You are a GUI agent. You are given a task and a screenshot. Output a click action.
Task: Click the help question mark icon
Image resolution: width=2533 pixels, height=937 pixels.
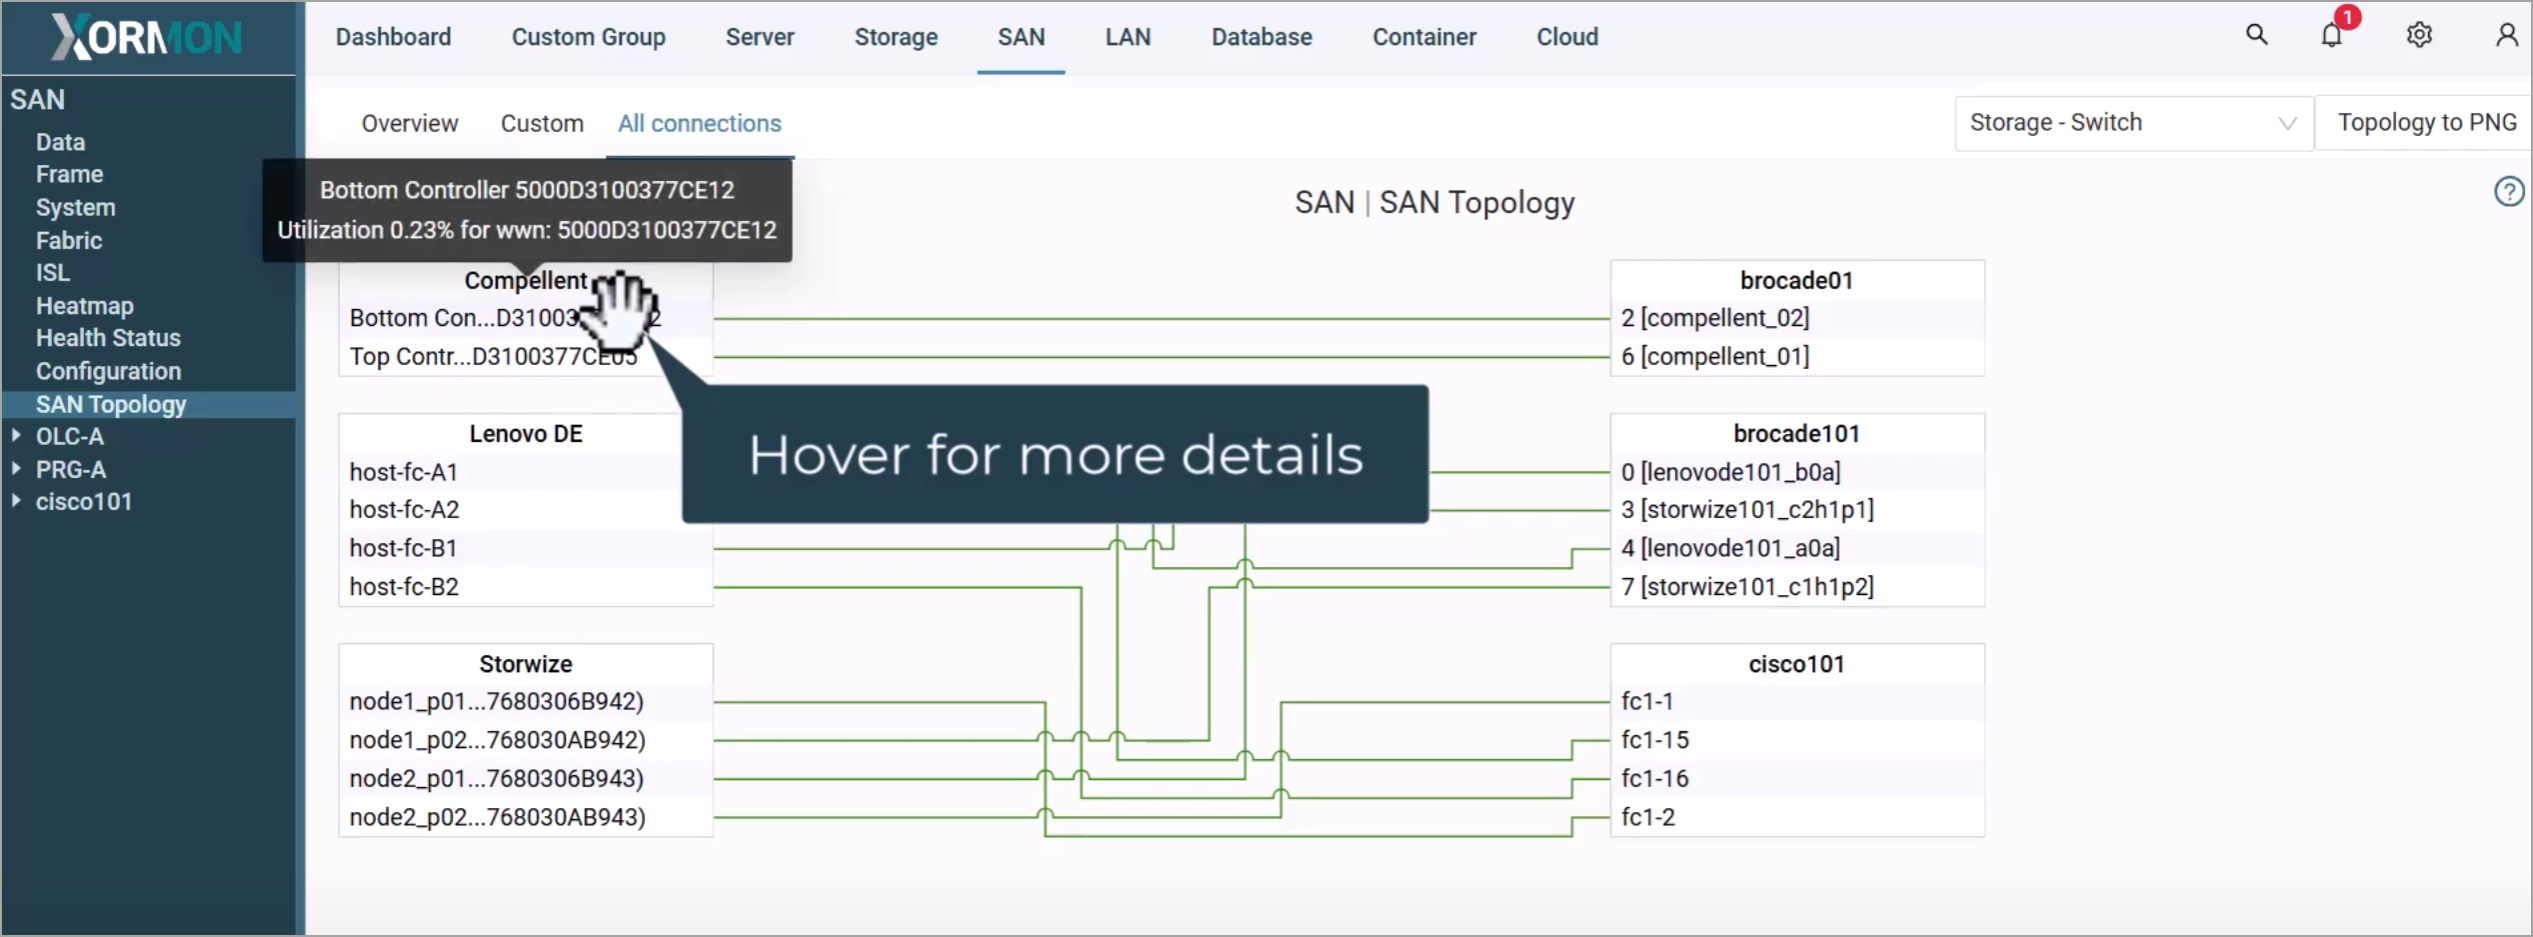coord(2508,191)
